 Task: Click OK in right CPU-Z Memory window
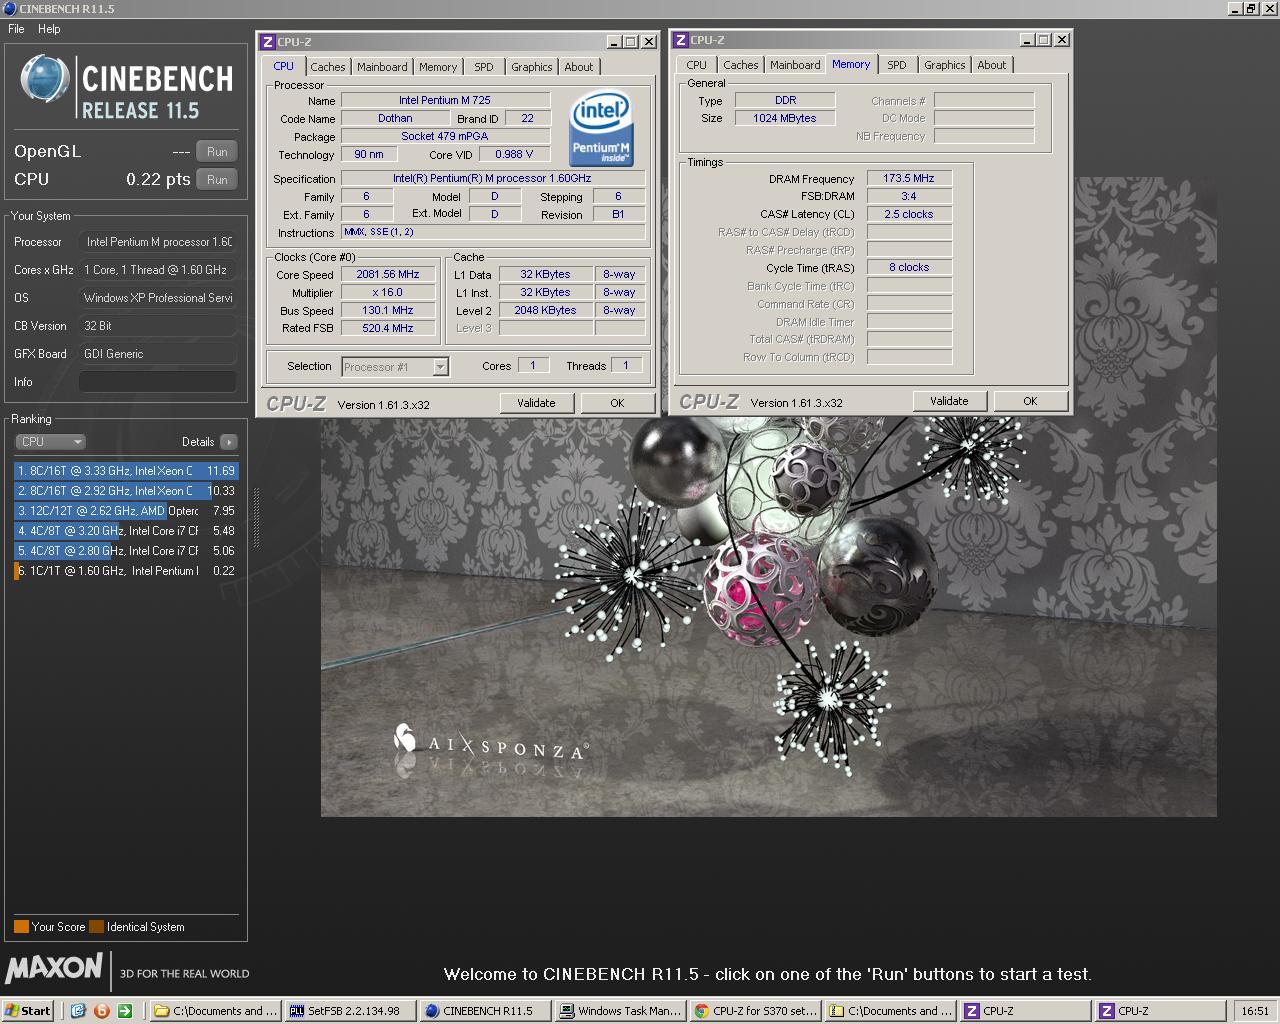click(x=1030, y=401)
